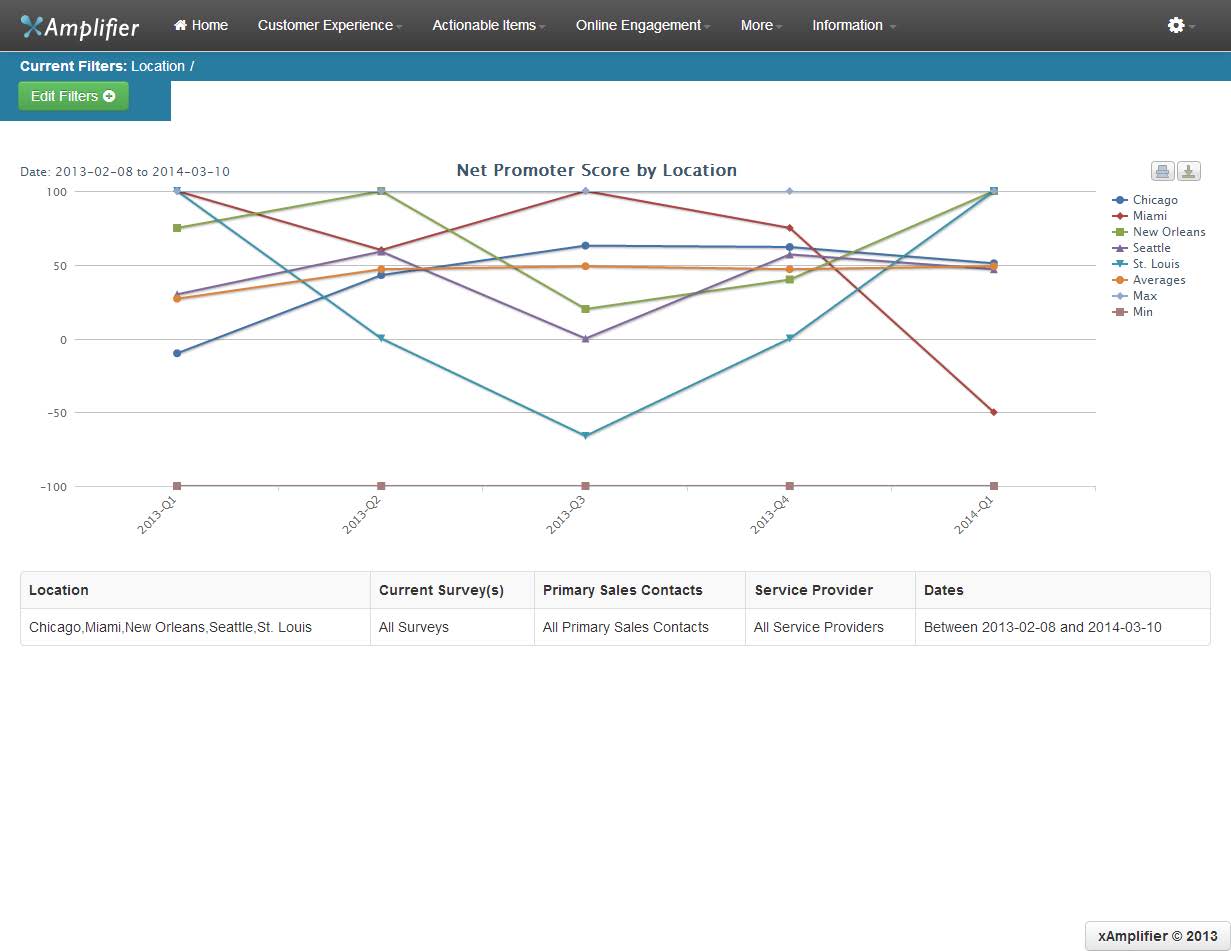The height and width of the screenshot is (951, 1231).
Task: Toggle the Chicago series in legend
Action: pyautogui.click(x=1145, y=200)
